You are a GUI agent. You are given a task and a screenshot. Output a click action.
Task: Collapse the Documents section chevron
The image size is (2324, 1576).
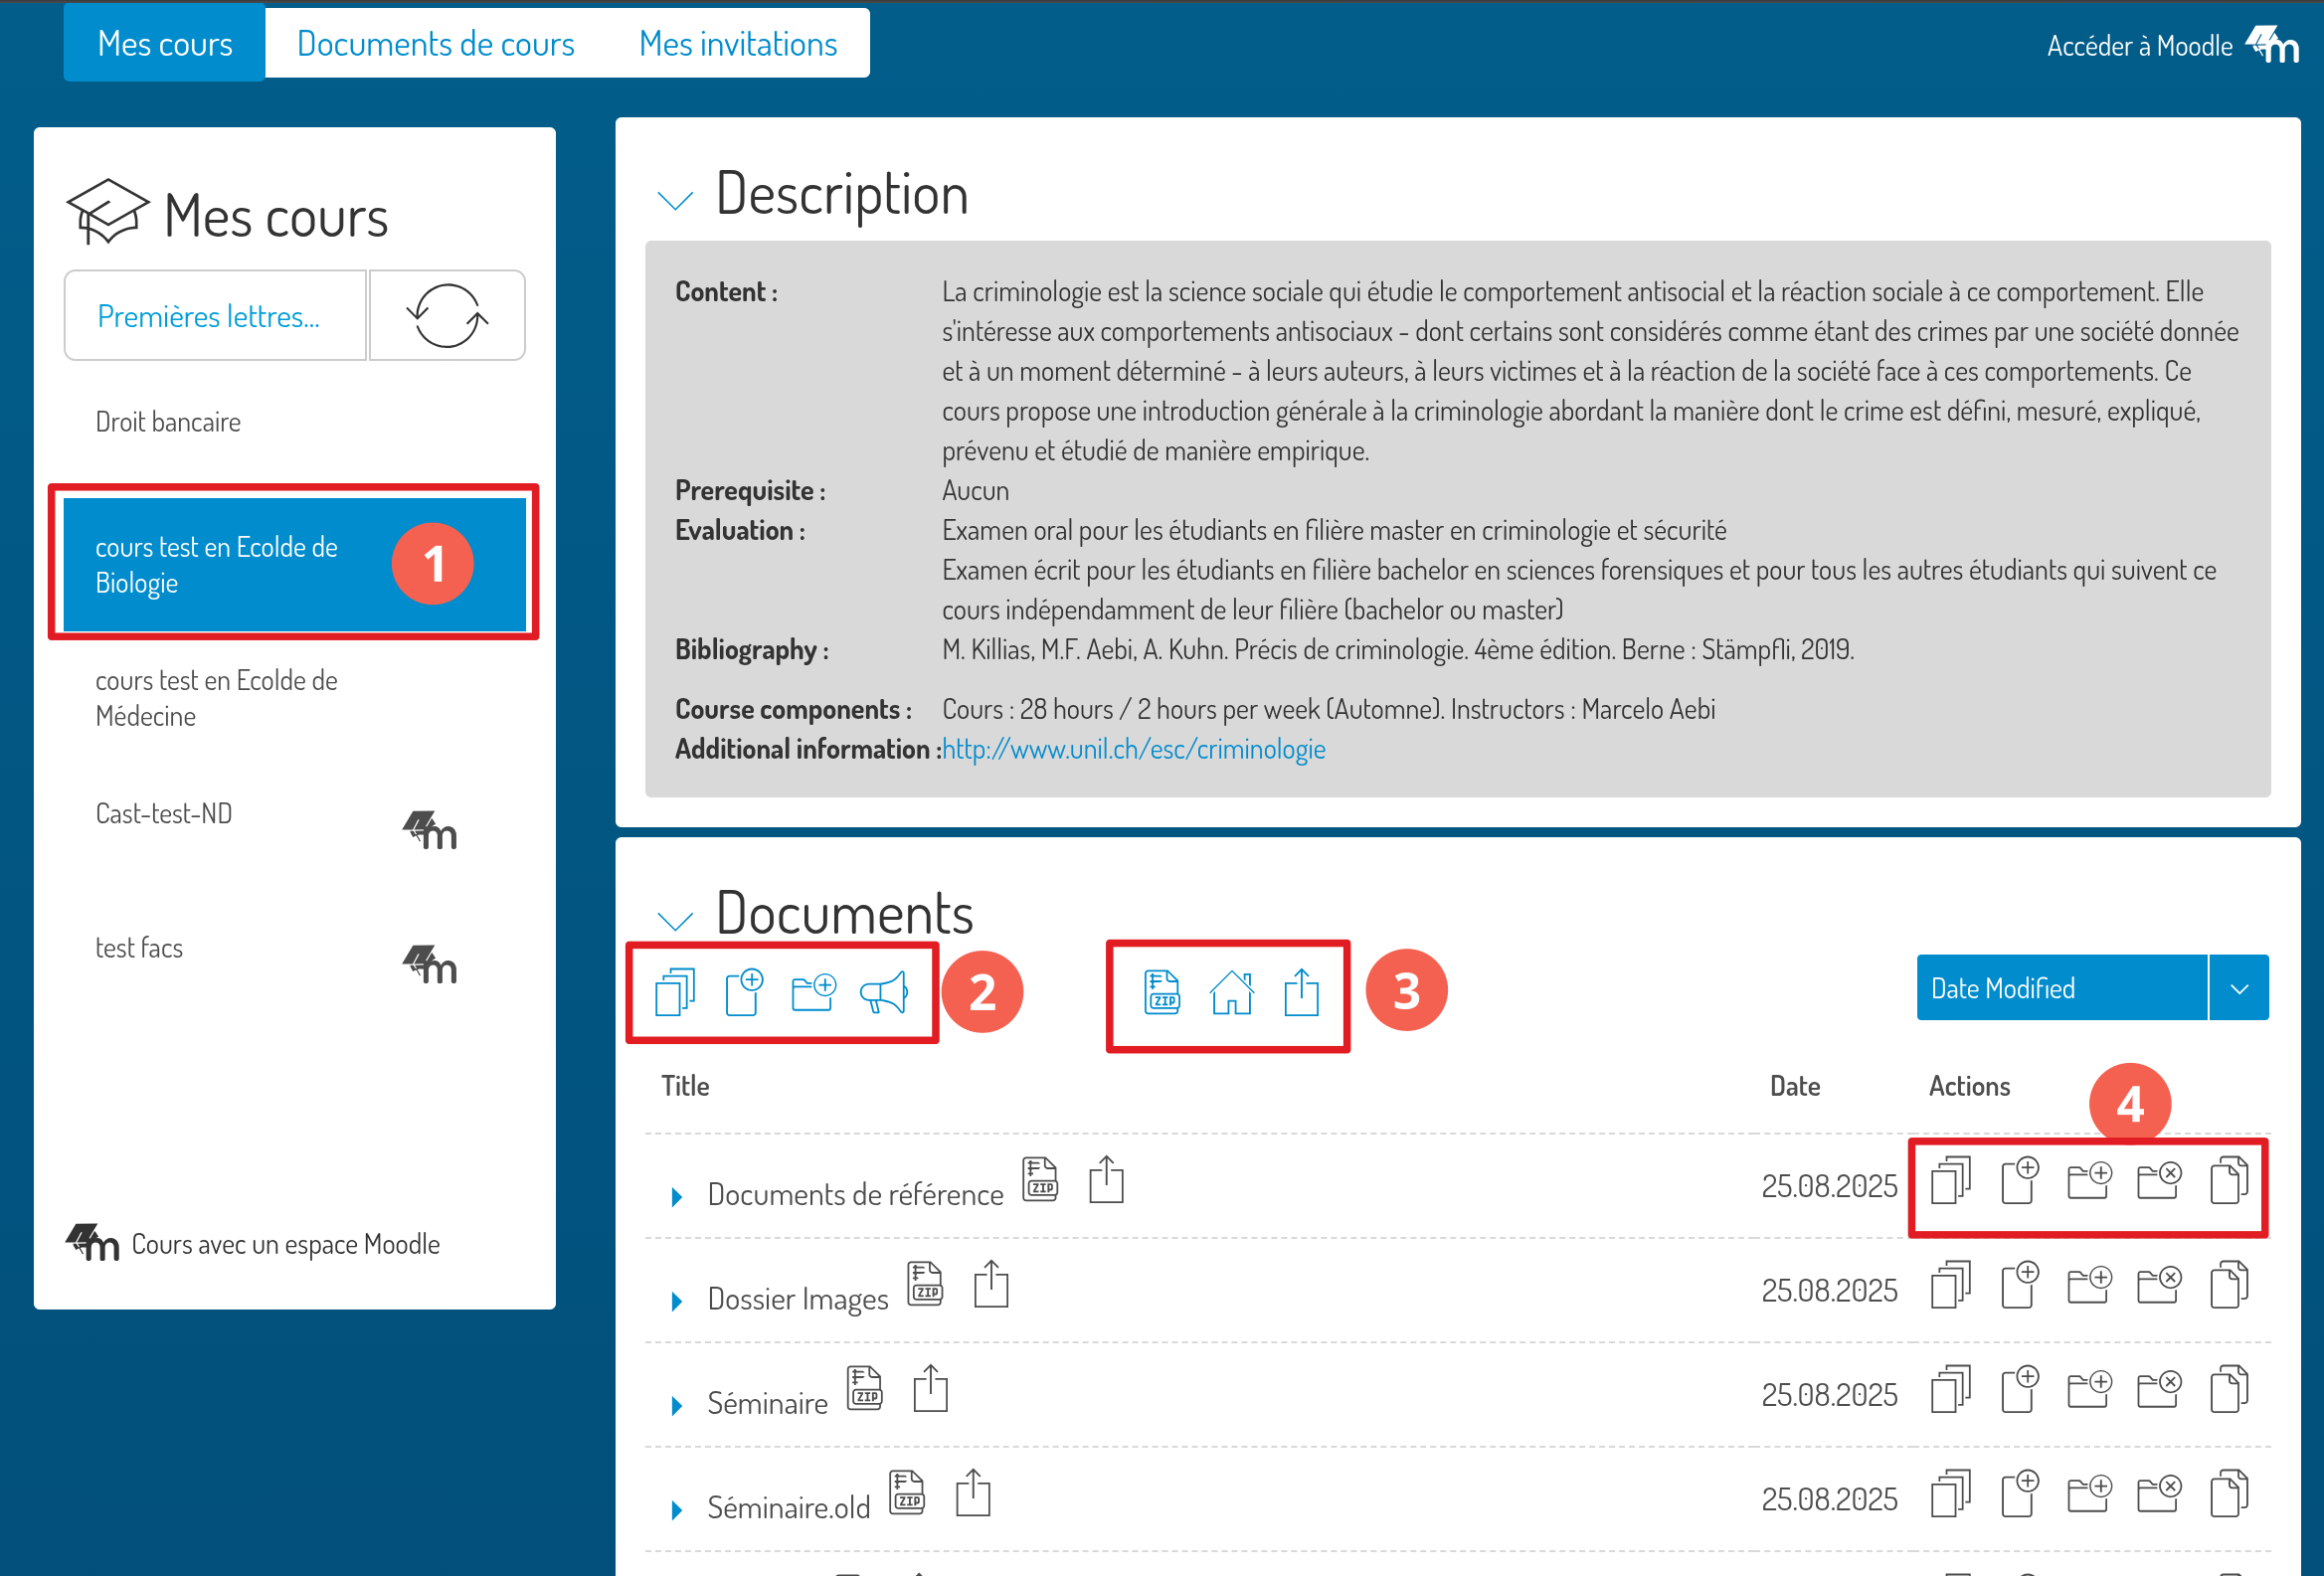click(x=675, y=919)
